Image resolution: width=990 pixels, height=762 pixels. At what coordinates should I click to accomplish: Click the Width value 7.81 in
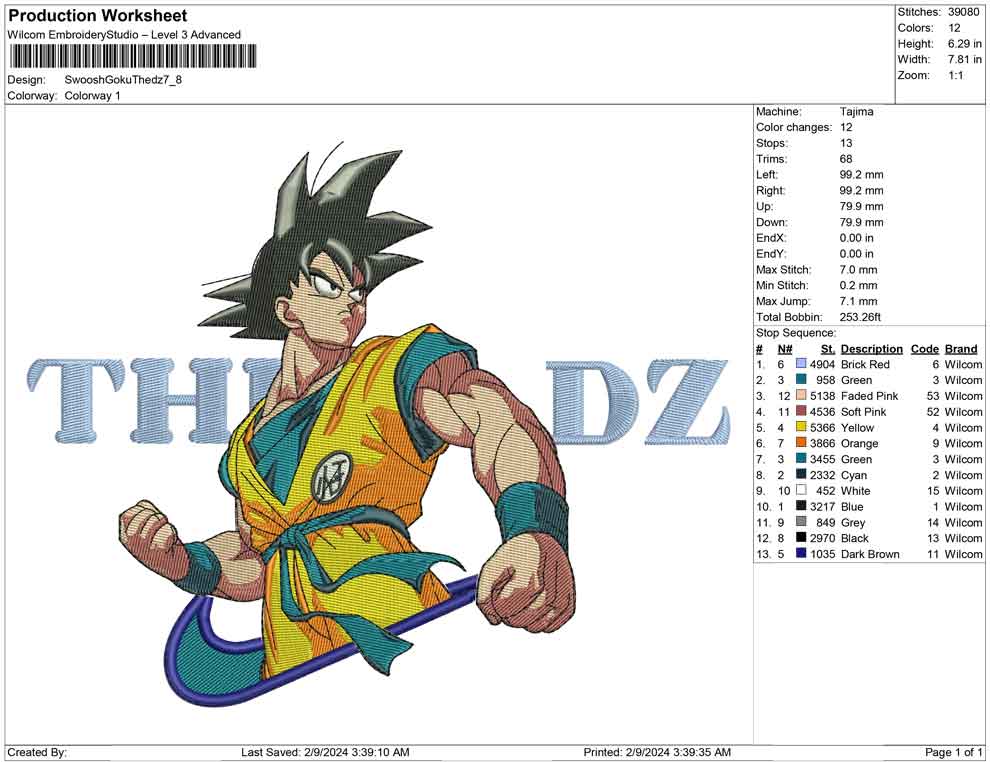965,59
